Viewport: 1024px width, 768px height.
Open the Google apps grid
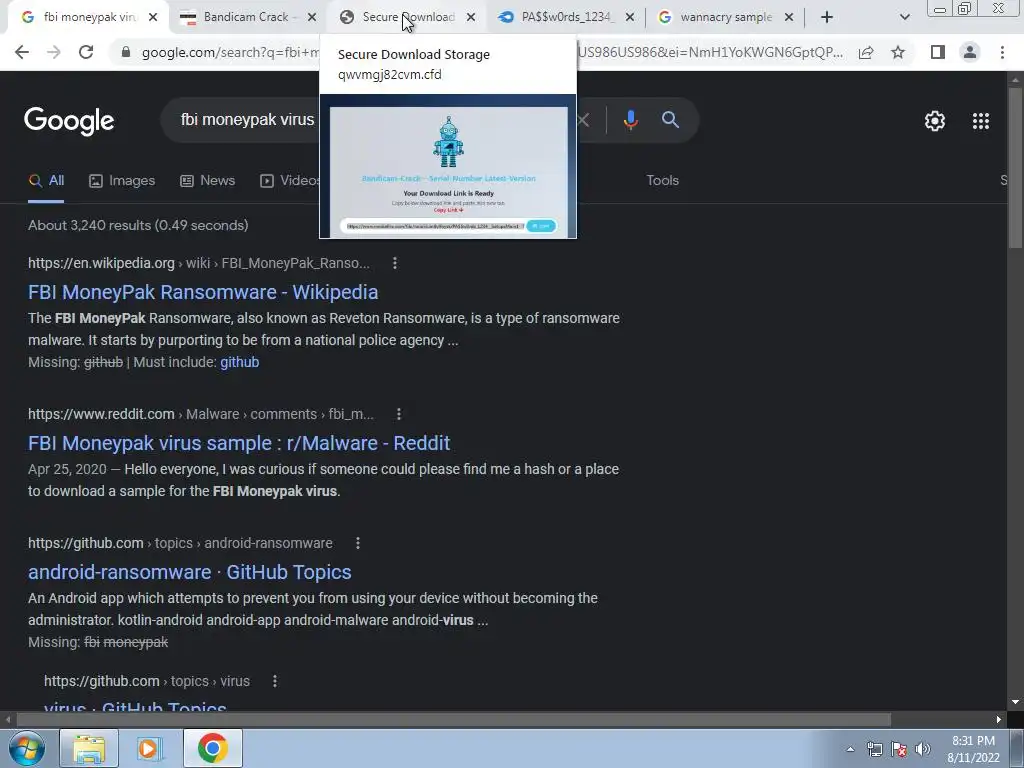click(x=981, y=121)
